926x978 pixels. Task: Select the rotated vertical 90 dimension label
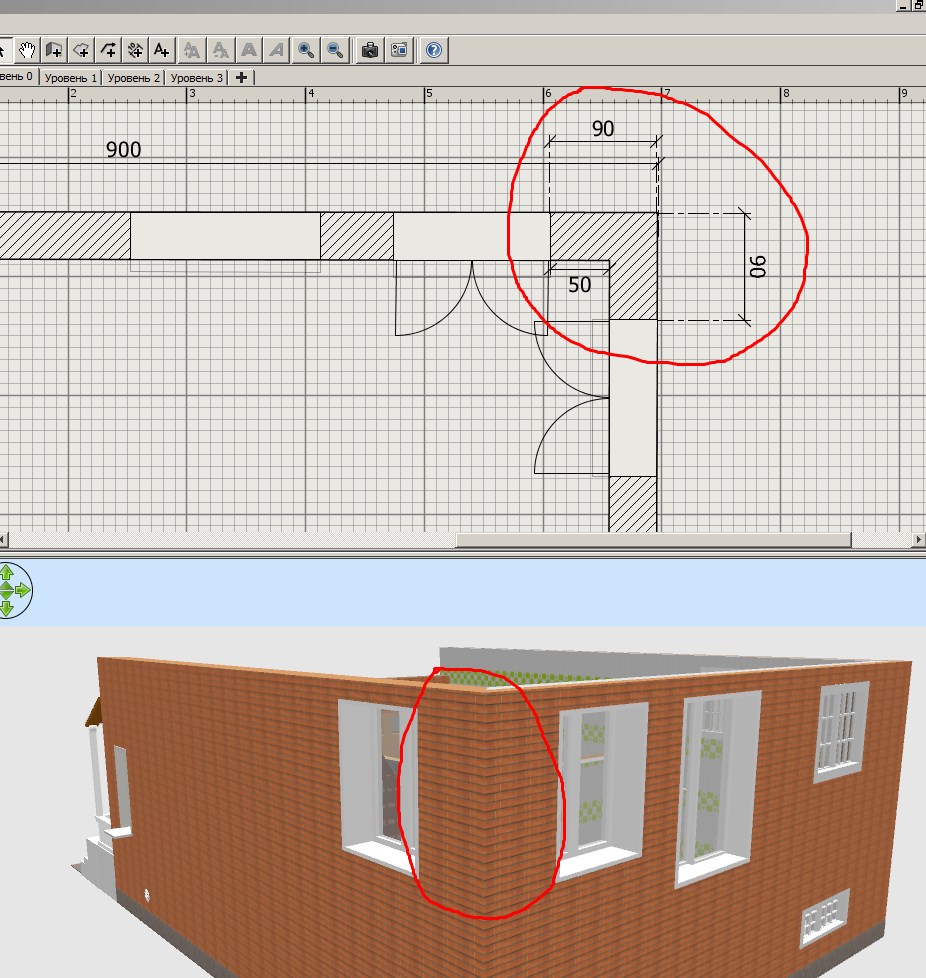click(x=758, y=266)
